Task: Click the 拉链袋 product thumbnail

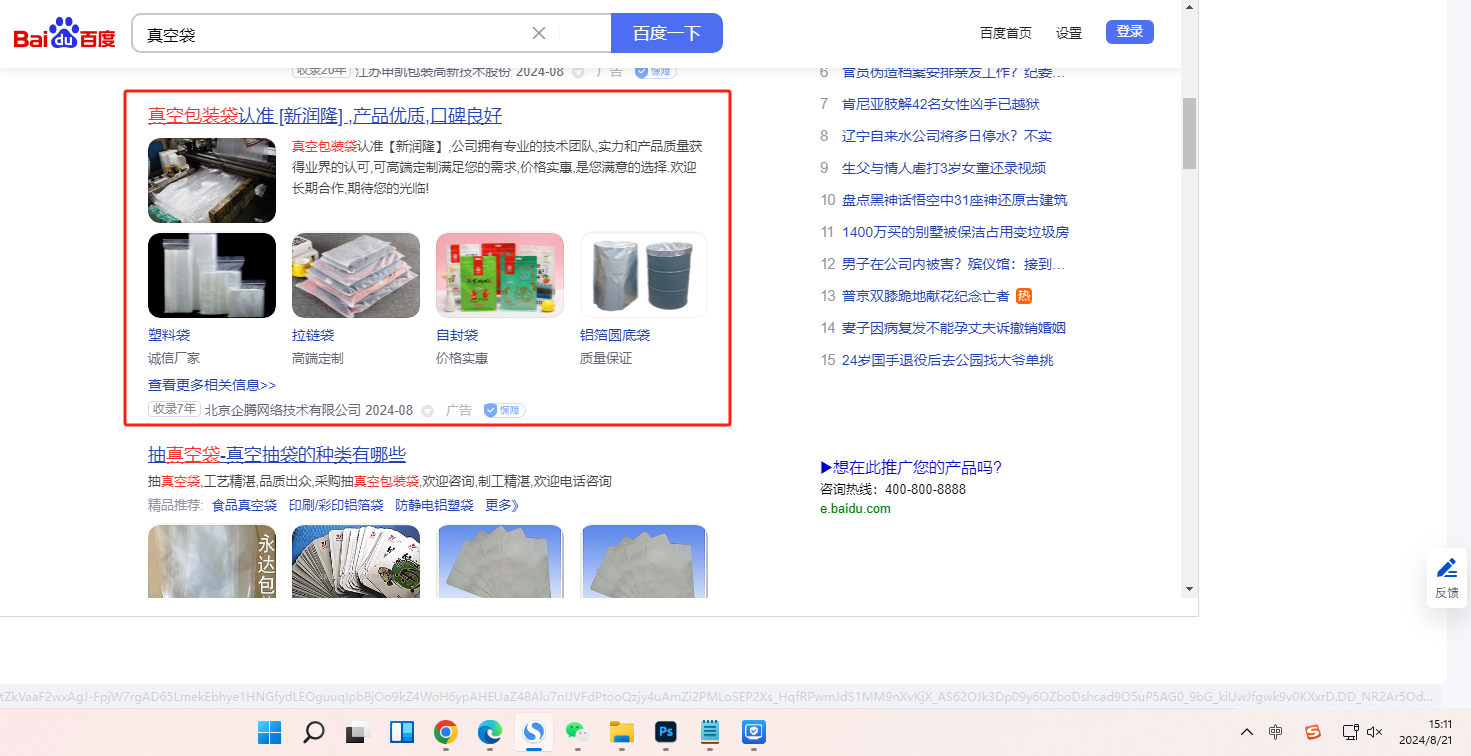Action: 356,275
